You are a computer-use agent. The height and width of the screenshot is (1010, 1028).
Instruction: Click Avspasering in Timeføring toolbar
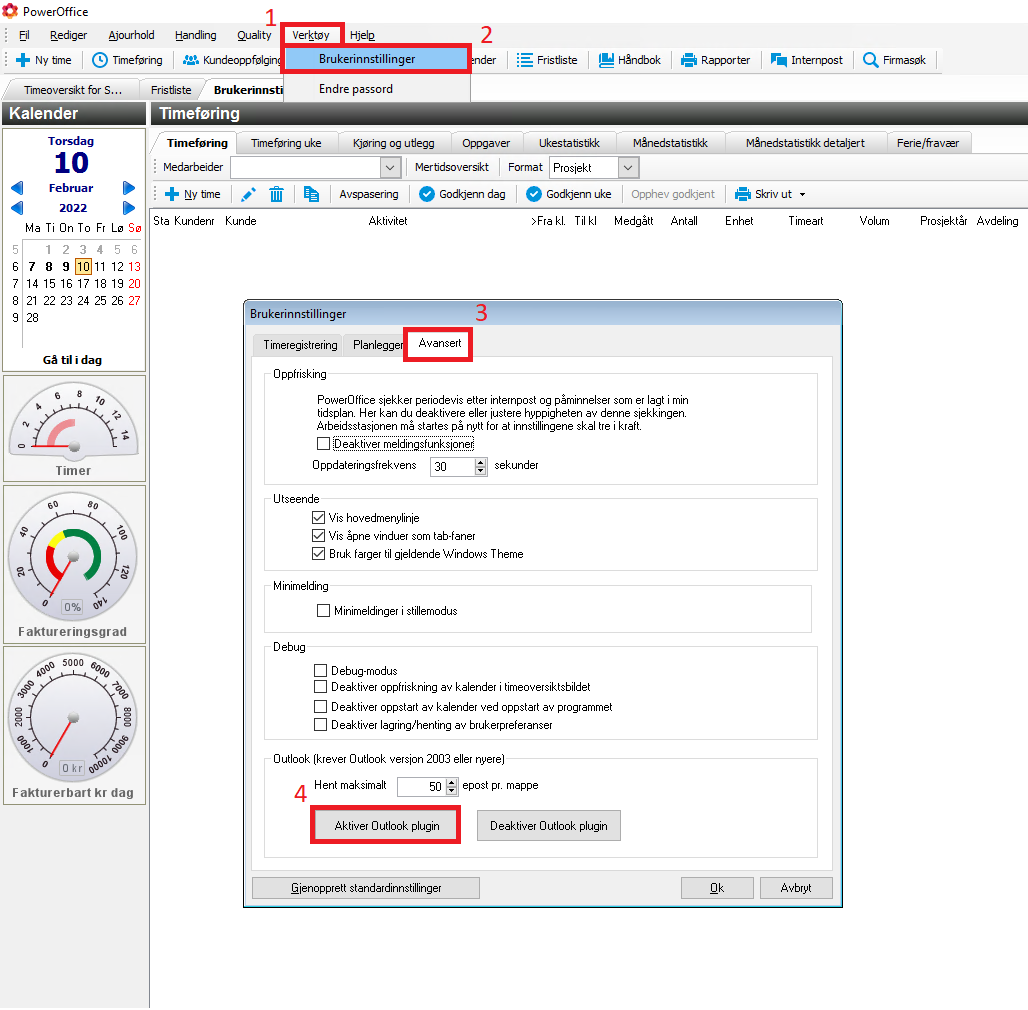368,194
